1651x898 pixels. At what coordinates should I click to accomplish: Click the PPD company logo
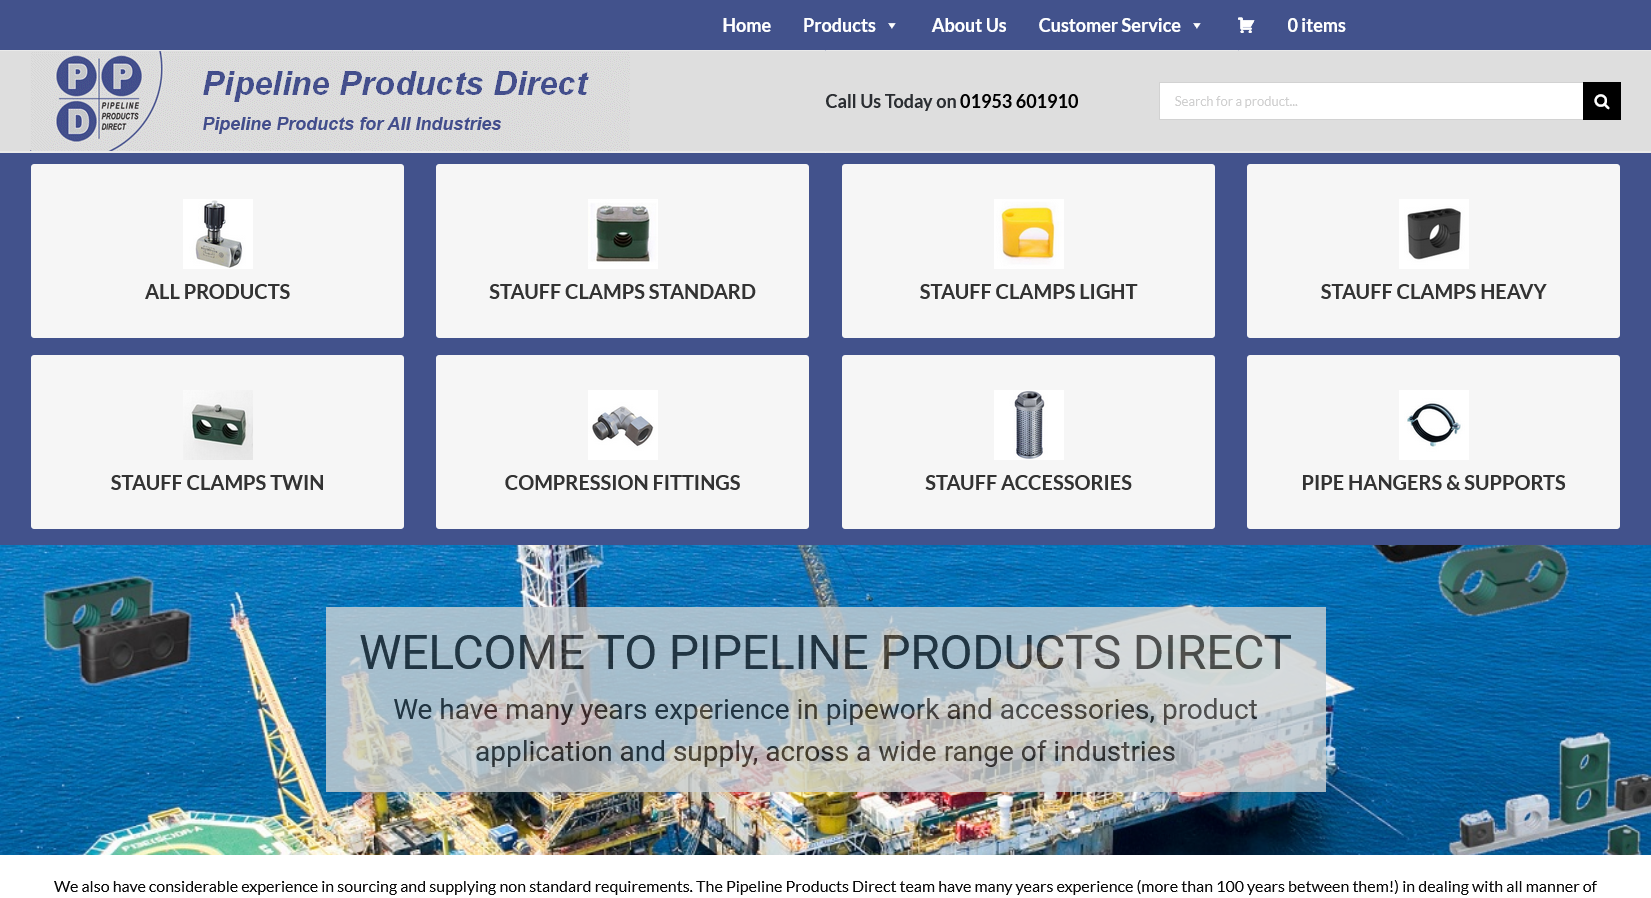pos(98,101)
